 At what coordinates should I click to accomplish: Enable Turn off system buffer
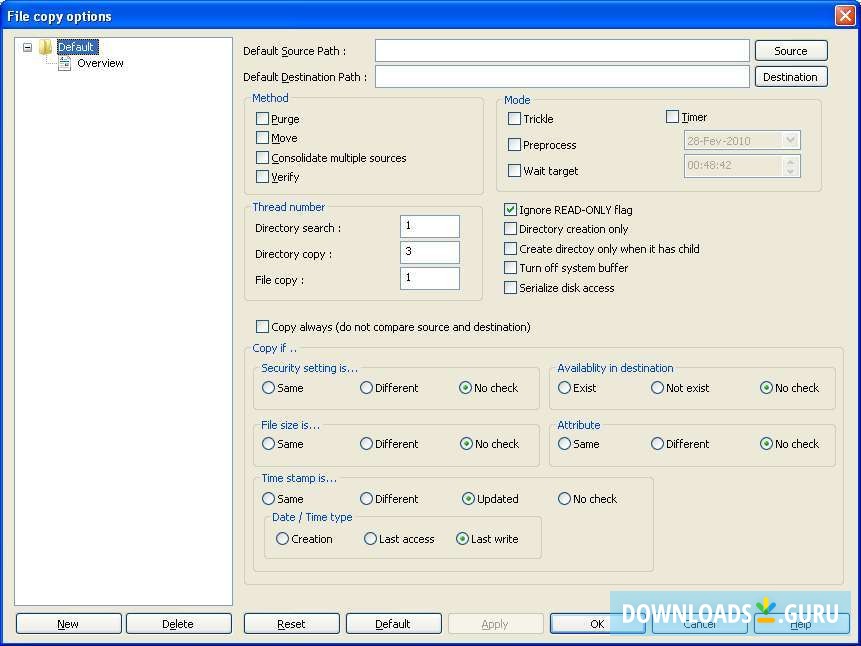coord(510,268)
